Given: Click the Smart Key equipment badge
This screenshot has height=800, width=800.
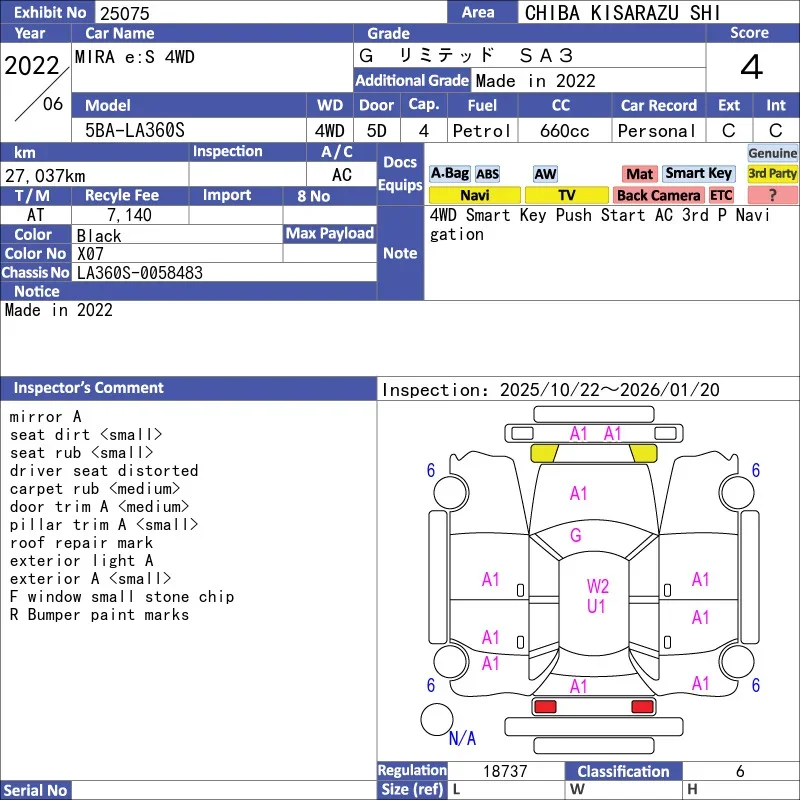Looking at the screenshot, I should click(698, 174).
